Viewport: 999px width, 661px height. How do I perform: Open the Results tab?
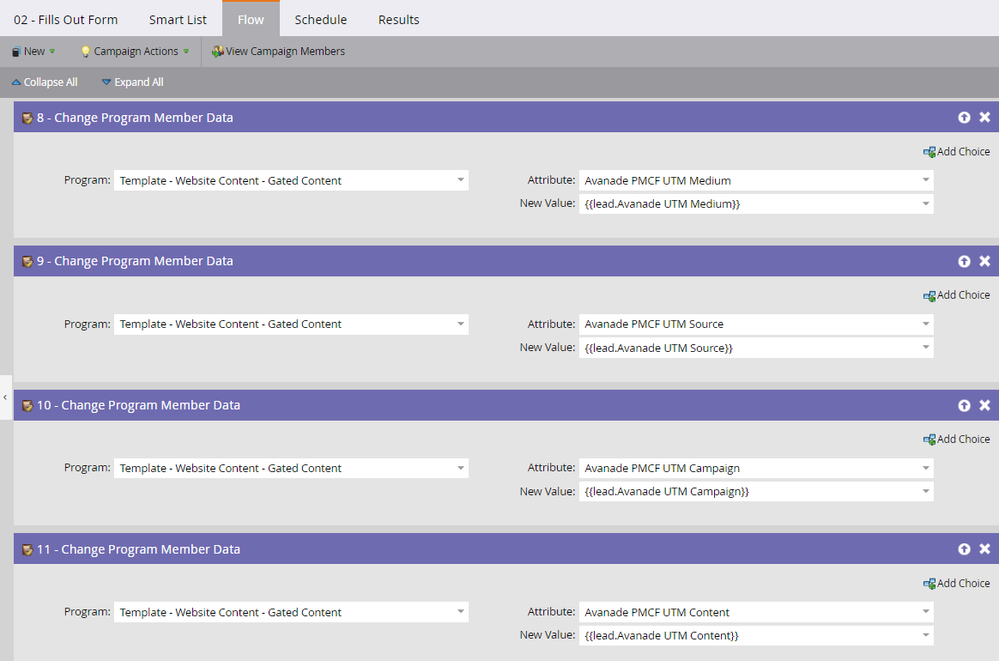point(398,19)
